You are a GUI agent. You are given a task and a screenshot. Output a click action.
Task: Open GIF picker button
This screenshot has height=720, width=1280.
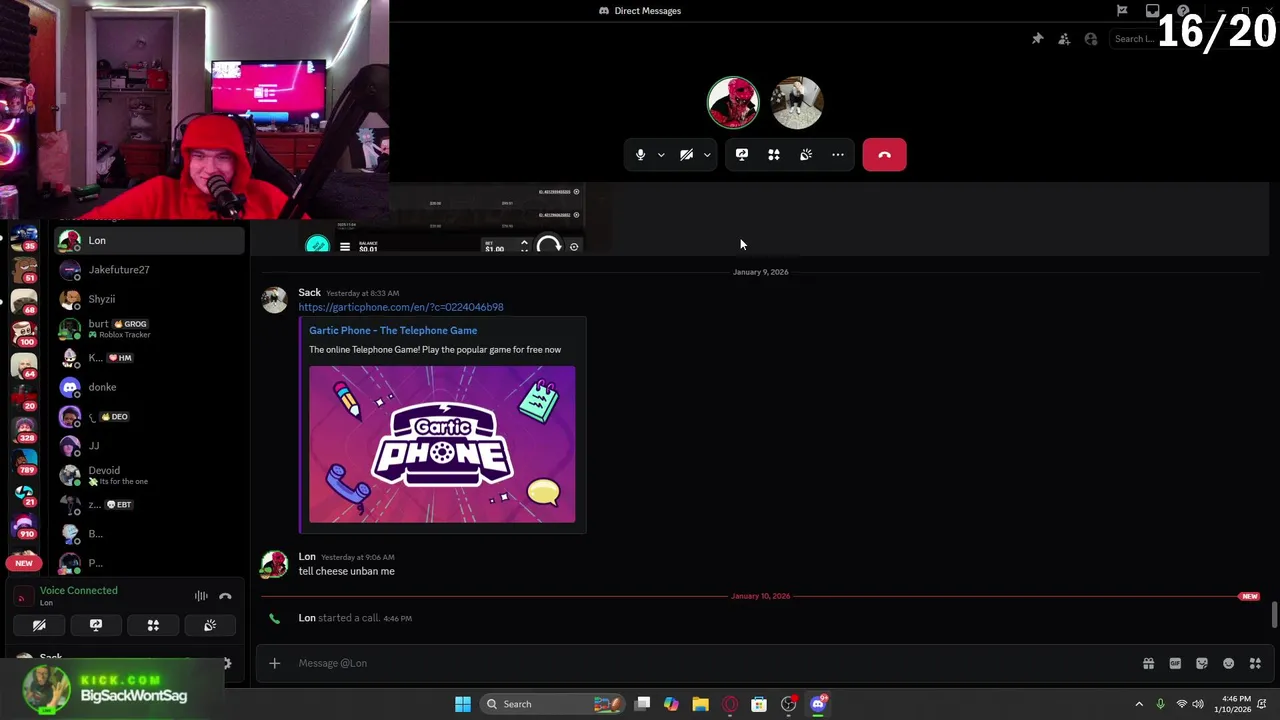pos(1175,663)
